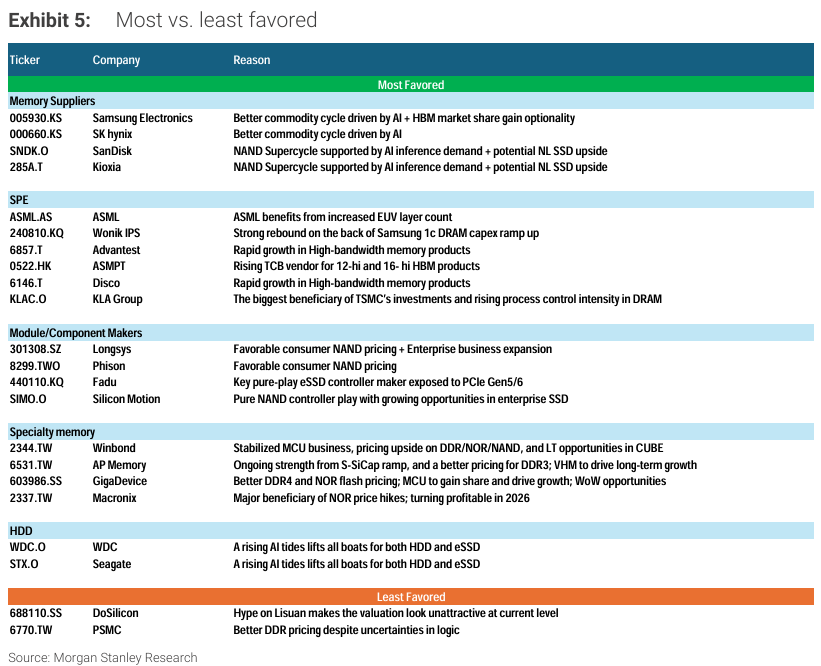This screenshot has width=821, height=666.
Task: Select the ASML.AS ticker cell
Action: (x=30, y=217)
